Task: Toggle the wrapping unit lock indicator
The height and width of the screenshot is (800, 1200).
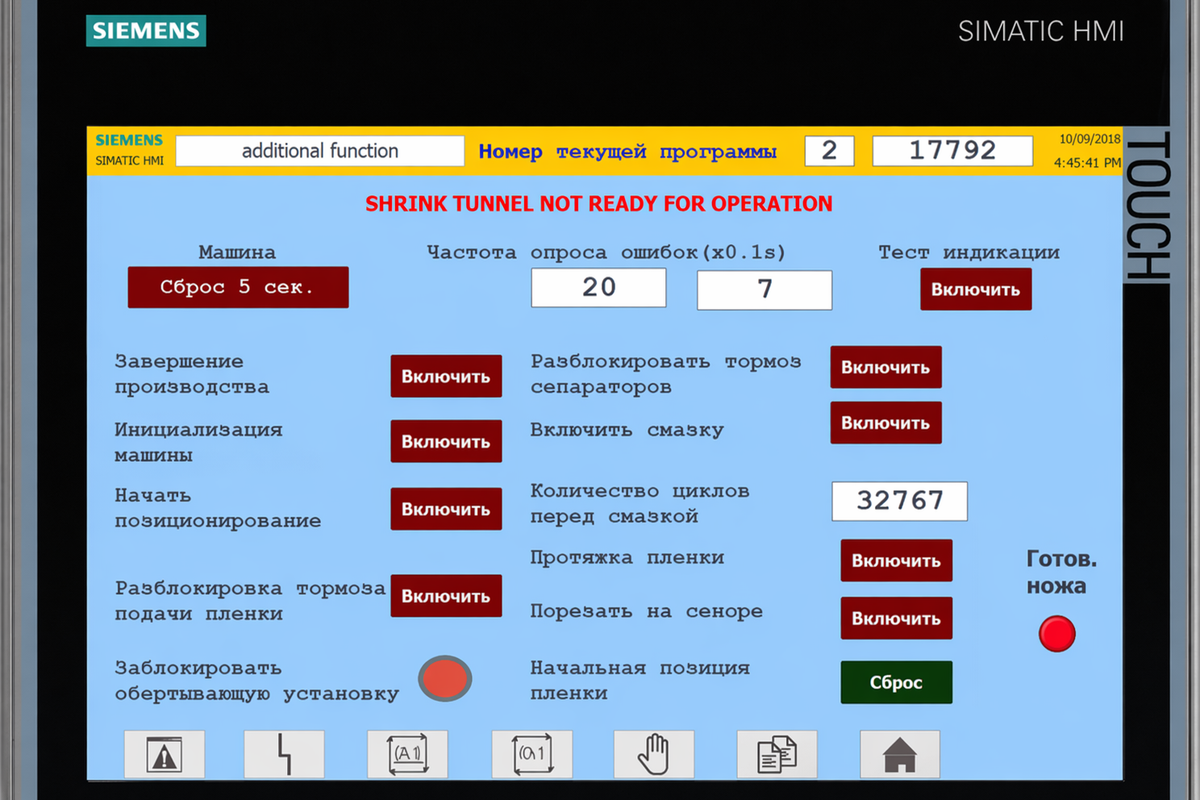Action: pyautogui.click(x=444, y=679)
